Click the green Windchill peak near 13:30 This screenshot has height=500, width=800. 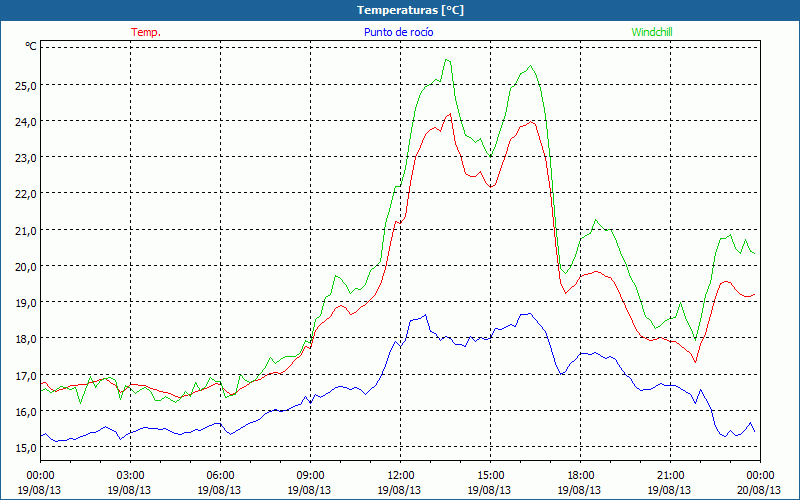click(447, 60)
